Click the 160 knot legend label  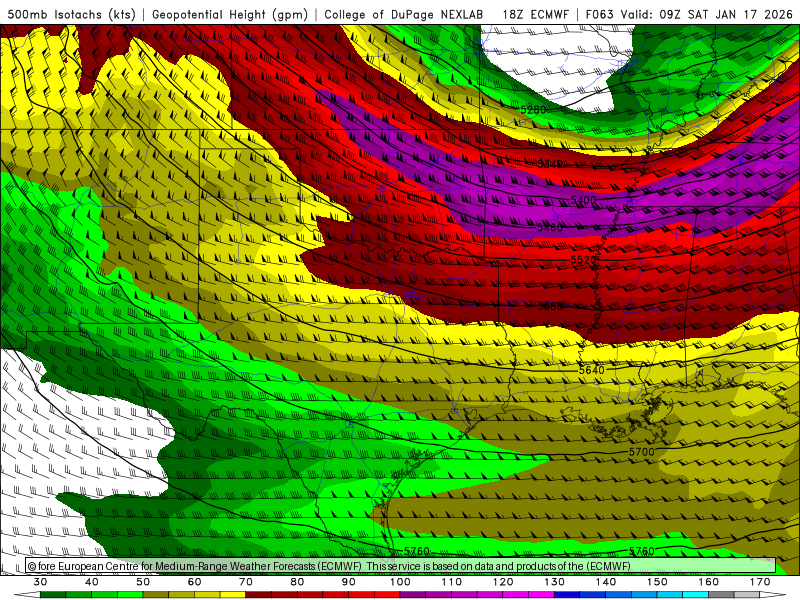tap(709, 582)
